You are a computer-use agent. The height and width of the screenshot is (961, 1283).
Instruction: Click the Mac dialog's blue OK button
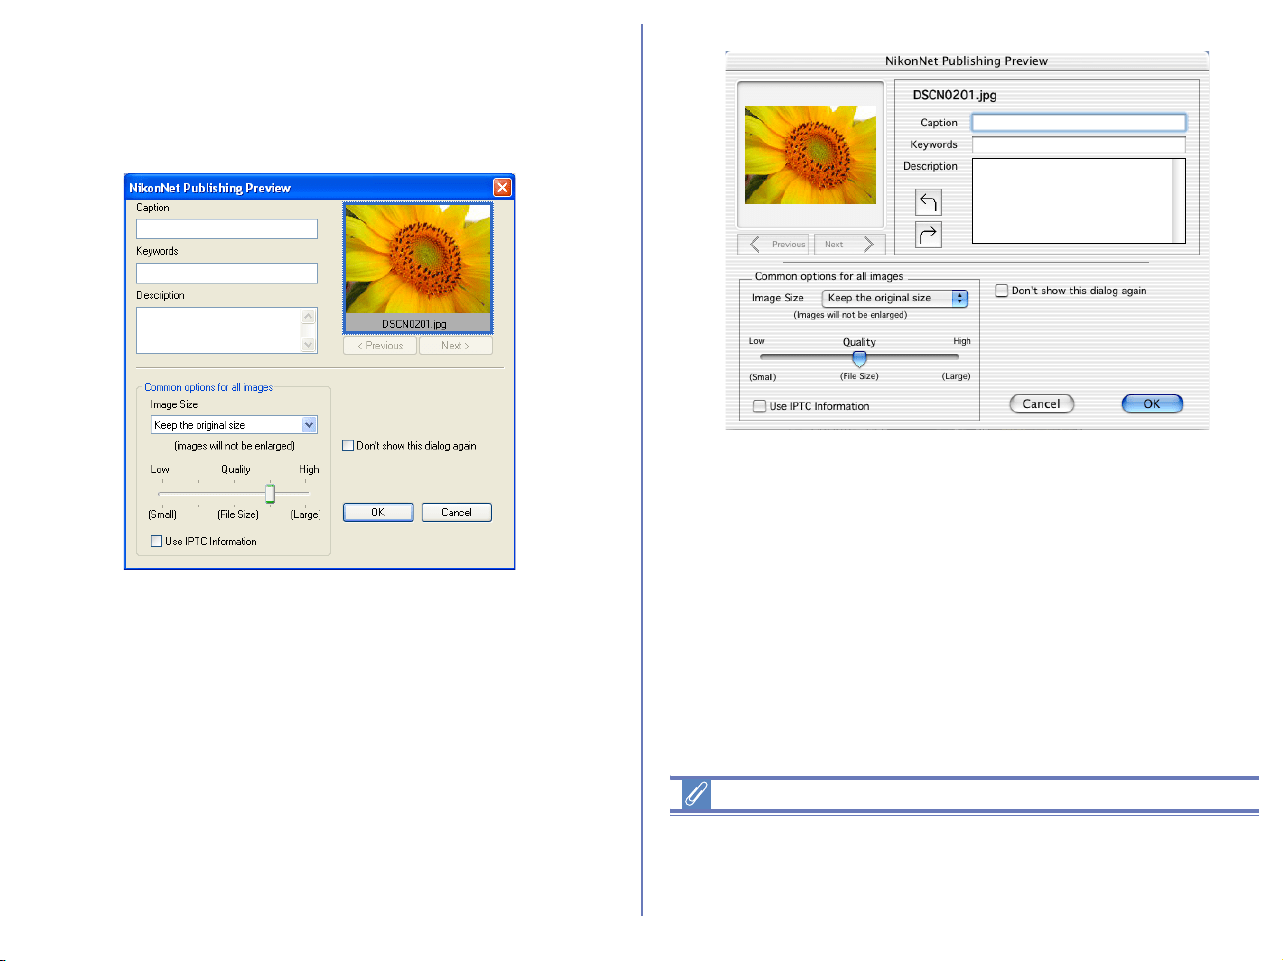(1152, 404)
